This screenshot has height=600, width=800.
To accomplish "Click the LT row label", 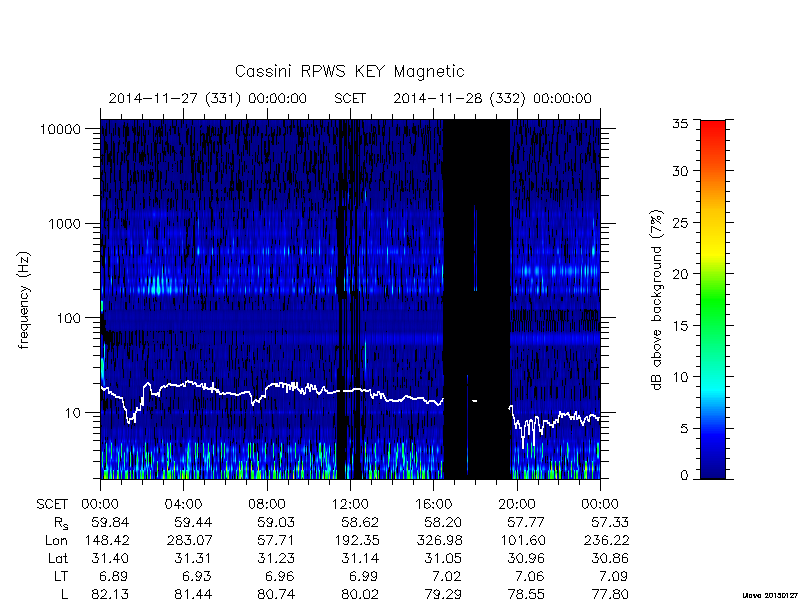I will tap(61, 576).
